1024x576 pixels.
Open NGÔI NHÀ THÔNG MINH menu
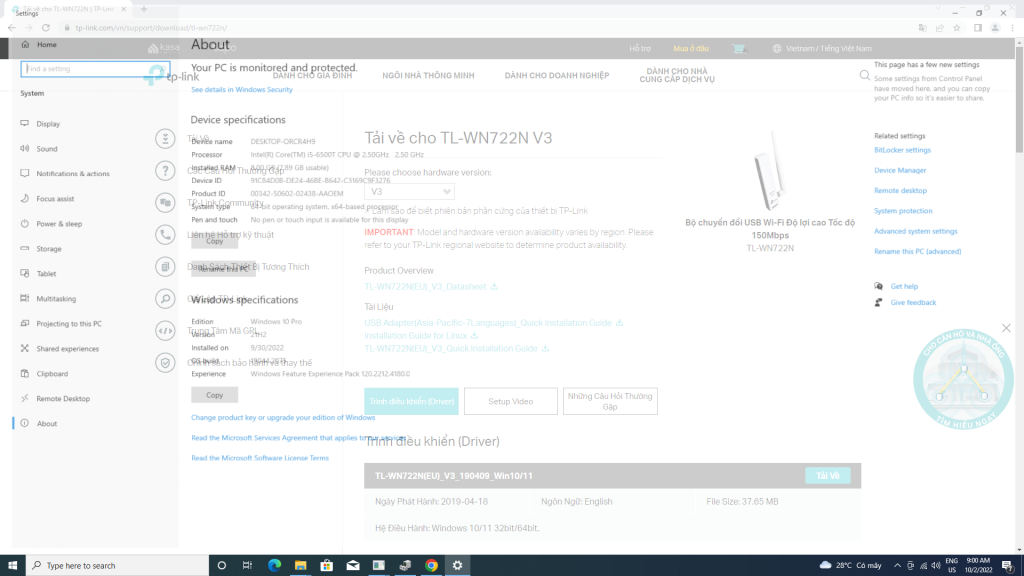tap(428, 76)
